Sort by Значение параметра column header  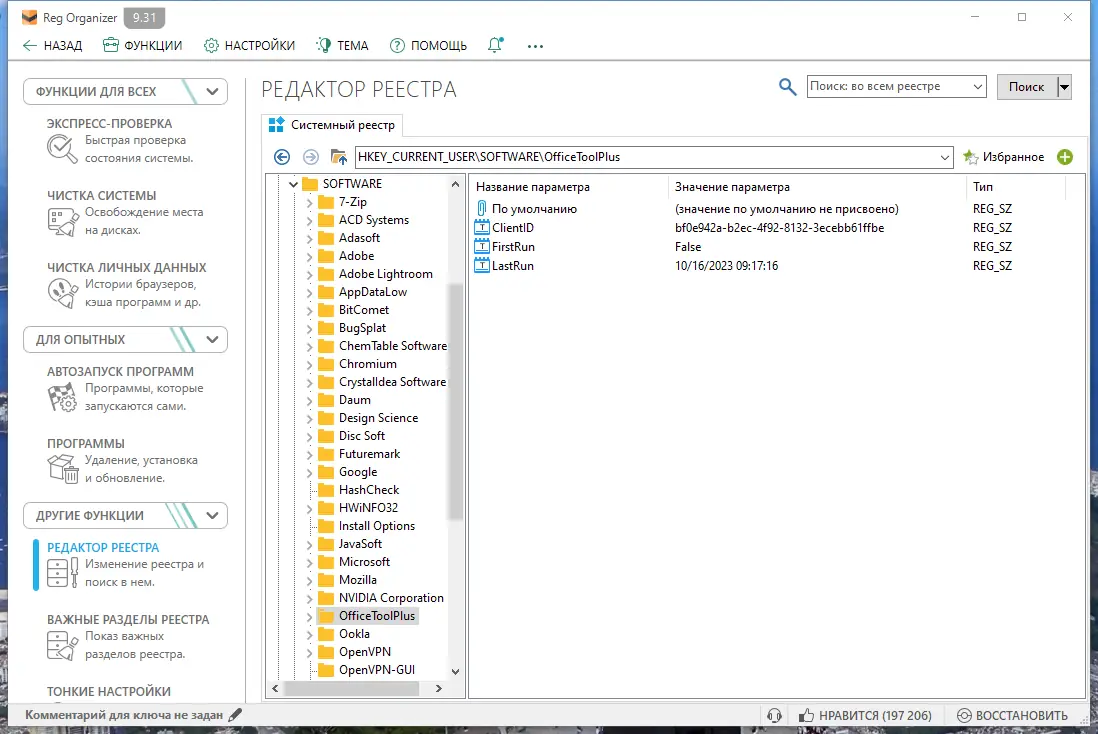[732, 187]
